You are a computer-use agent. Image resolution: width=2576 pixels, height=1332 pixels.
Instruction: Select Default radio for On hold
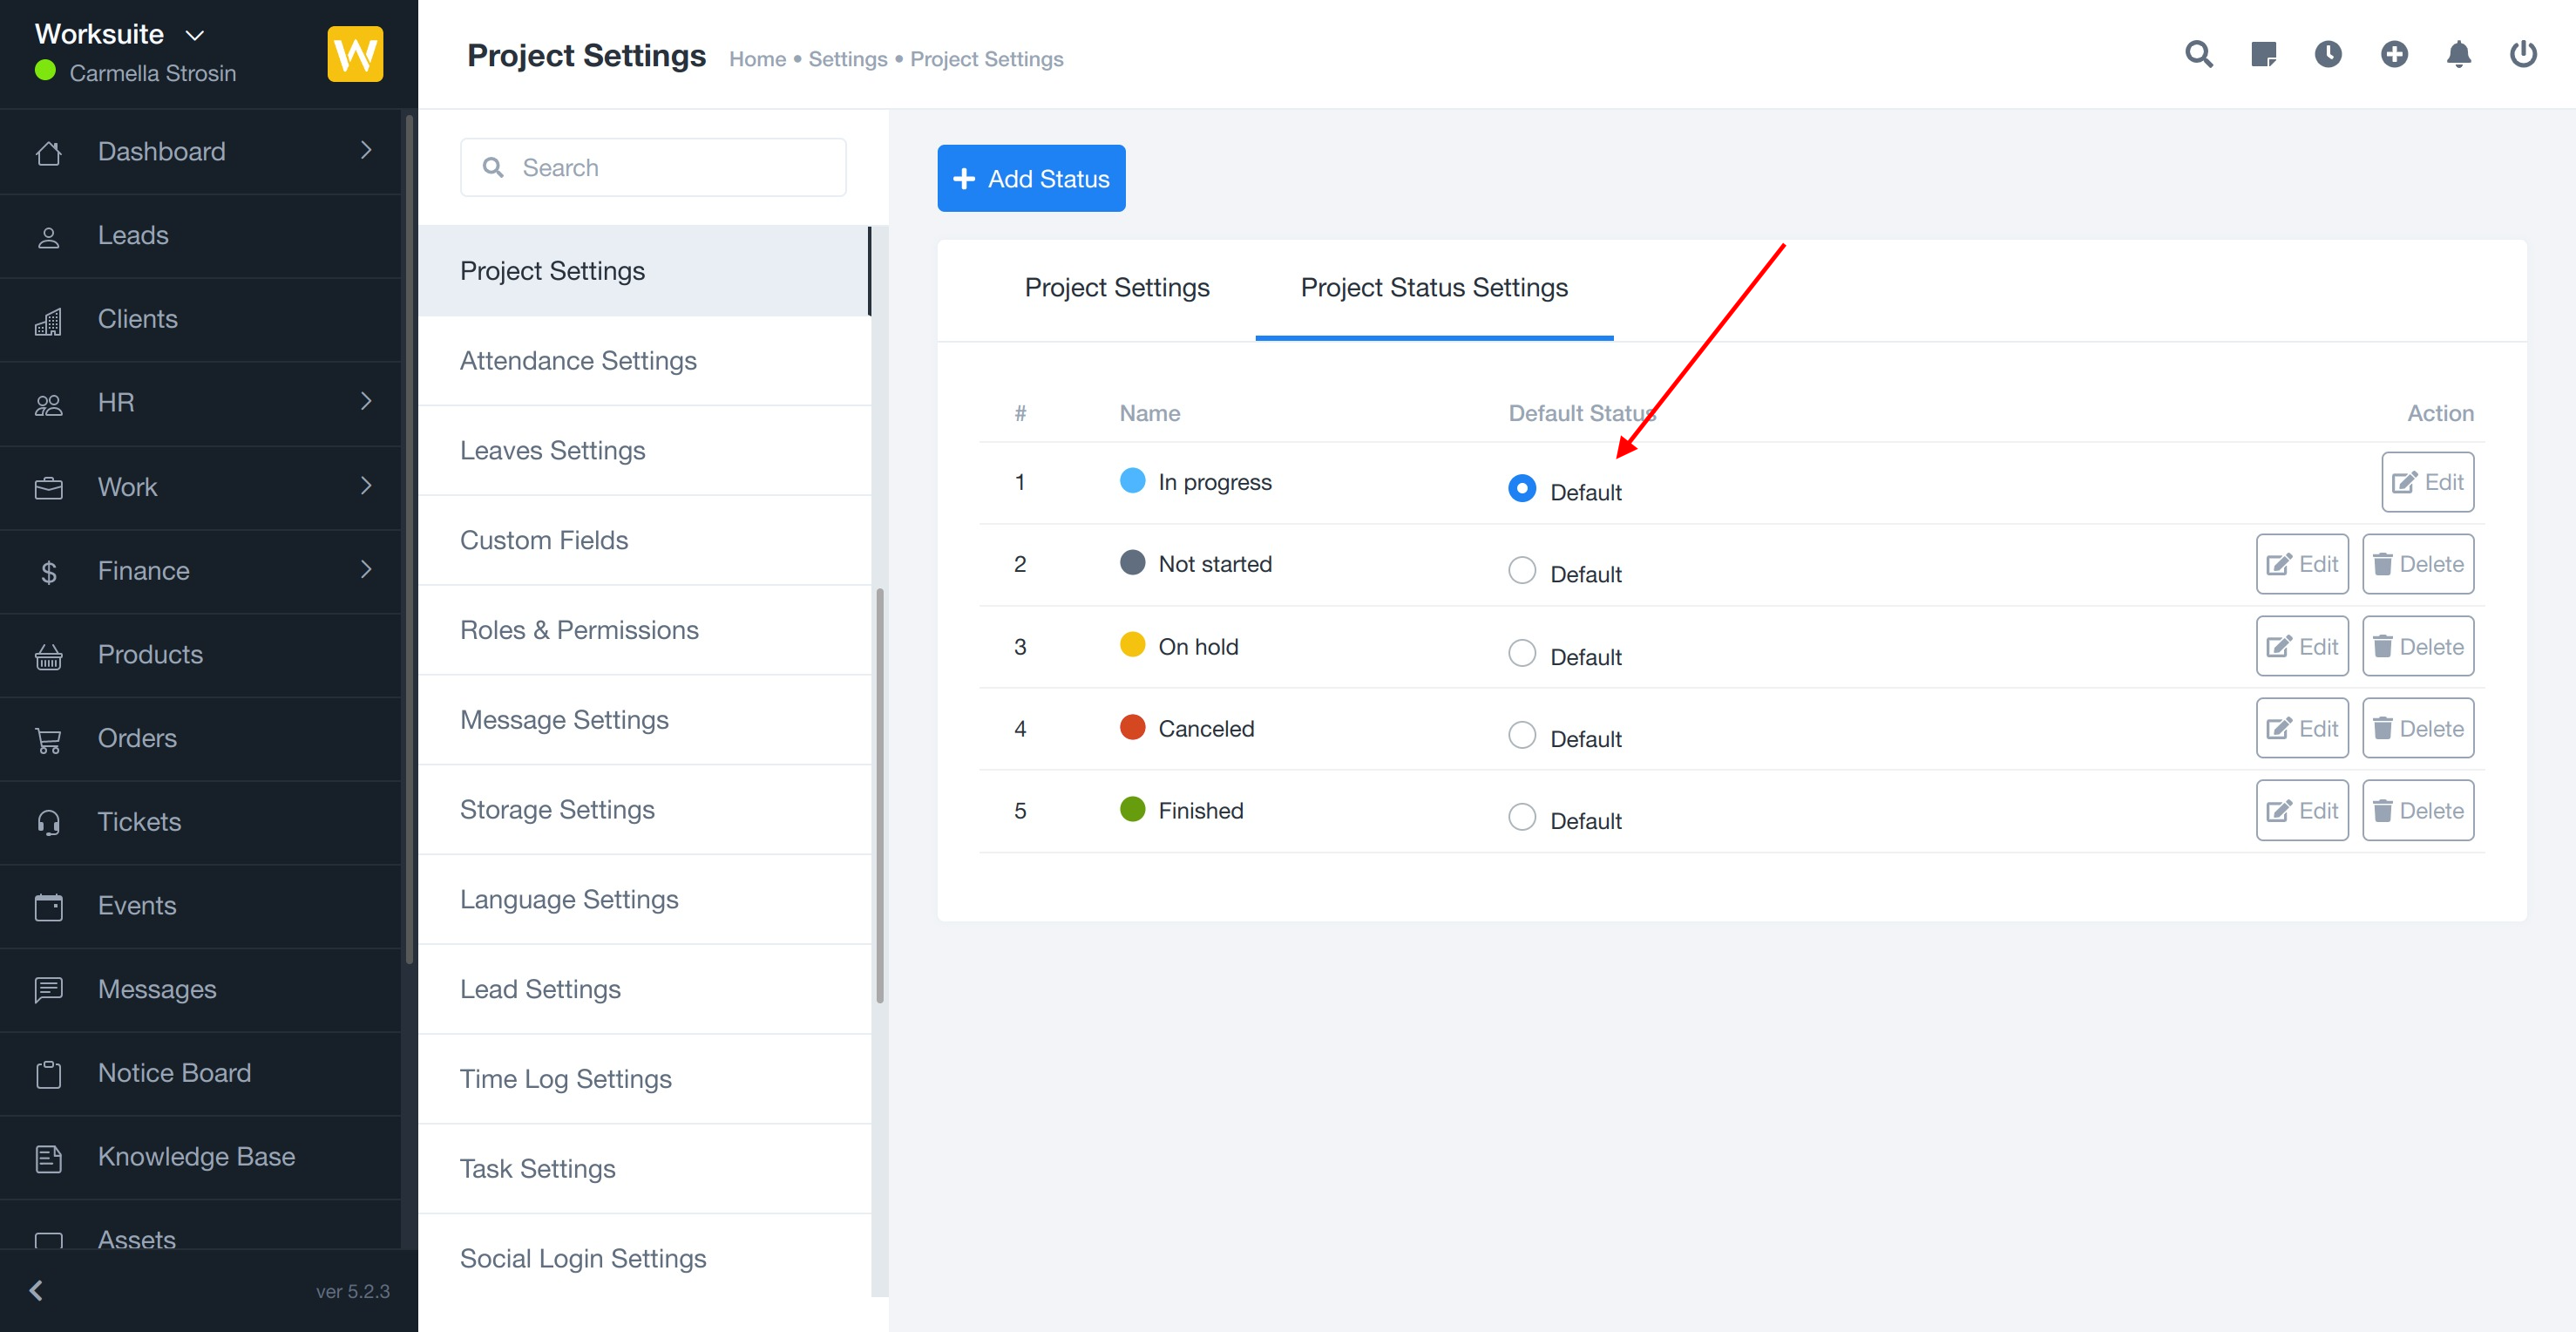point(1521,653)
